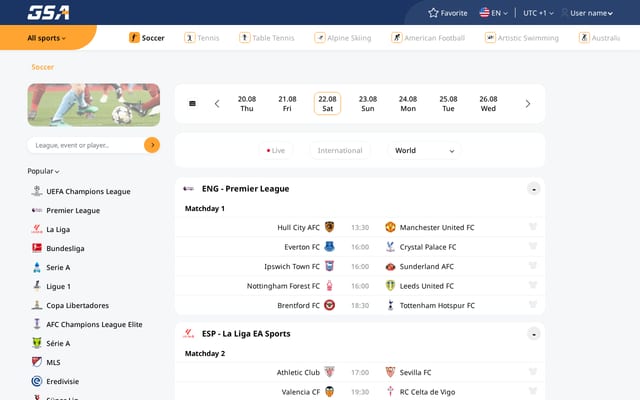Click the GSA logo
This screenshot has width=640, height=400.
[49, 13]
